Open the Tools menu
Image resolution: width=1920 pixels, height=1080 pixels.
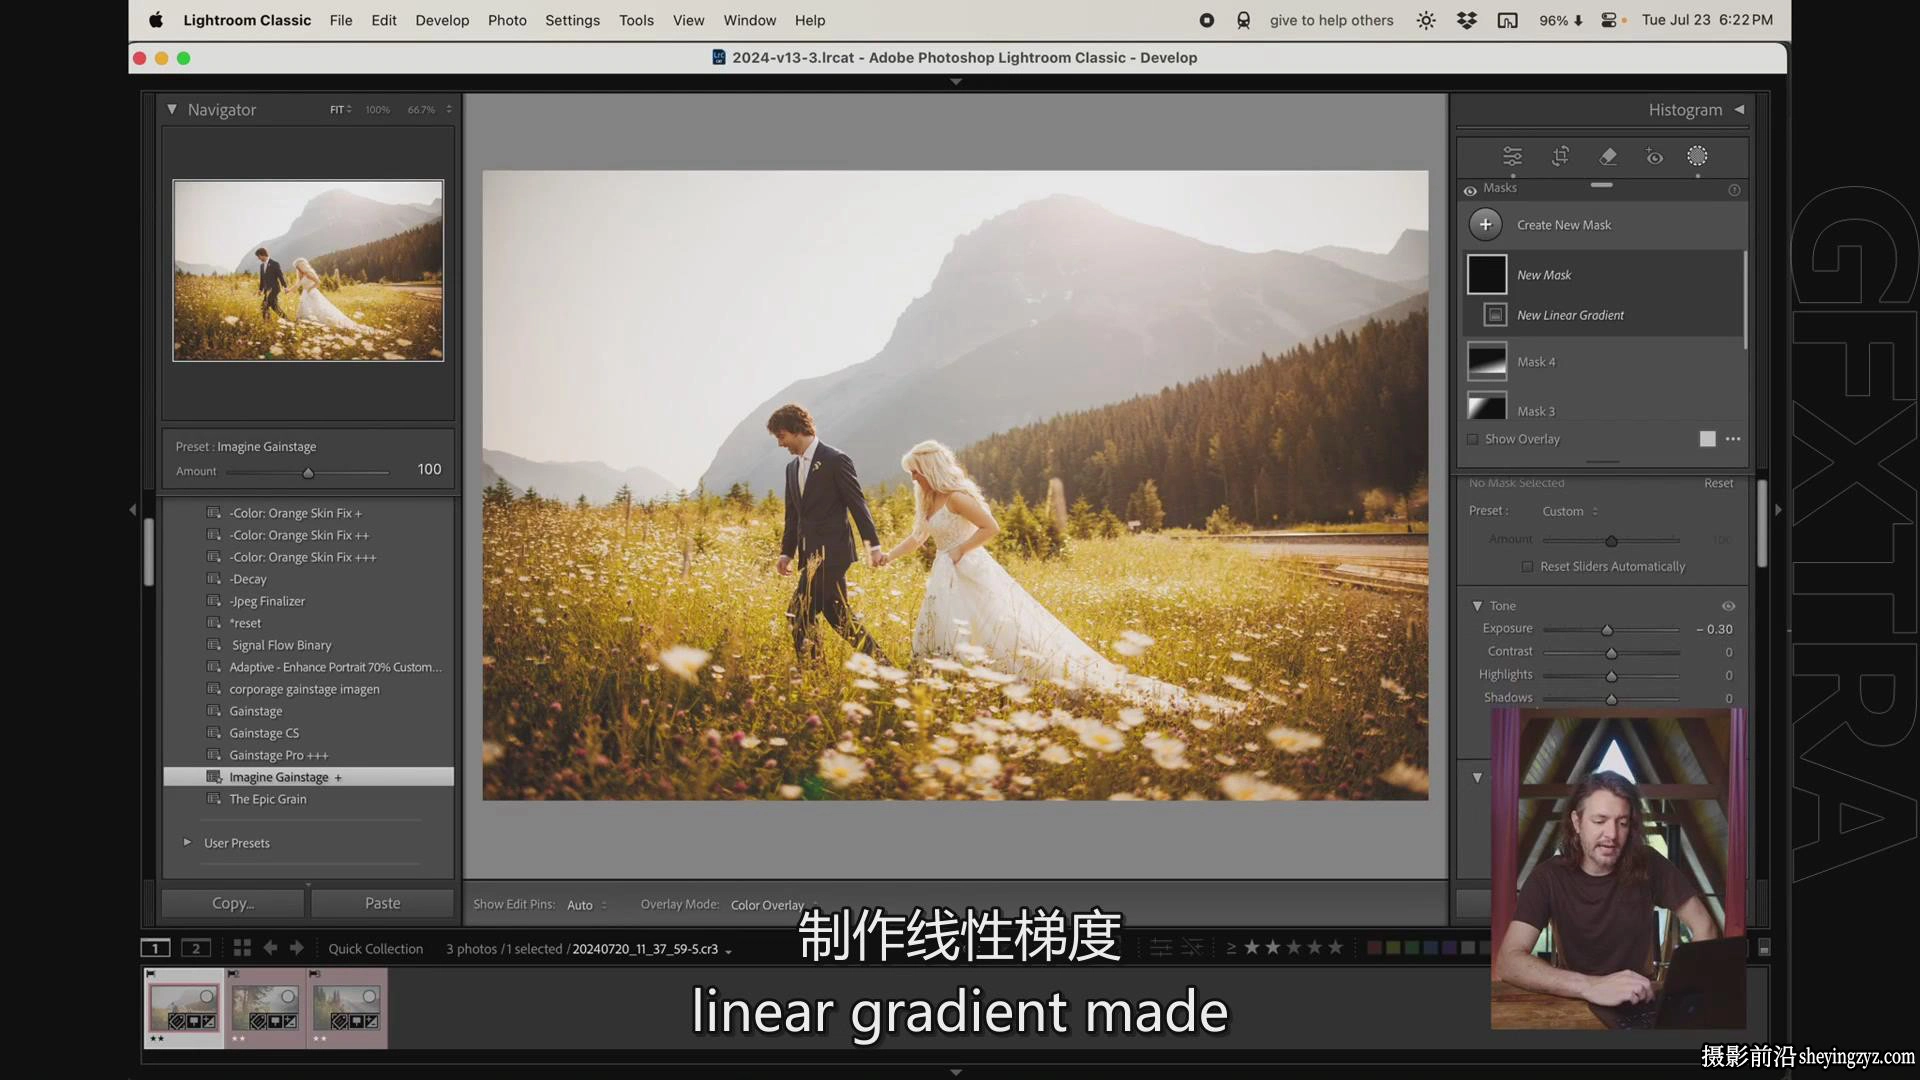click(636, 20)
